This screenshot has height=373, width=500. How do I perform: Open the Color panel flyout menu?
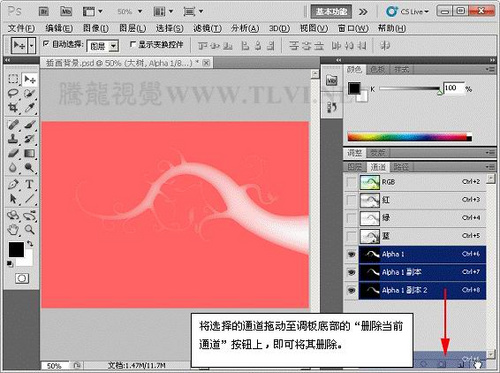(x=490, y=69)
